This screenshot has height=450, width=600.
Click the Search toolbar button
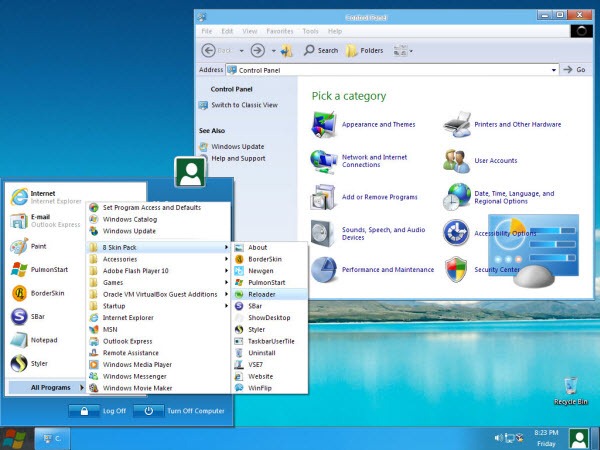(x=321, y=51)
